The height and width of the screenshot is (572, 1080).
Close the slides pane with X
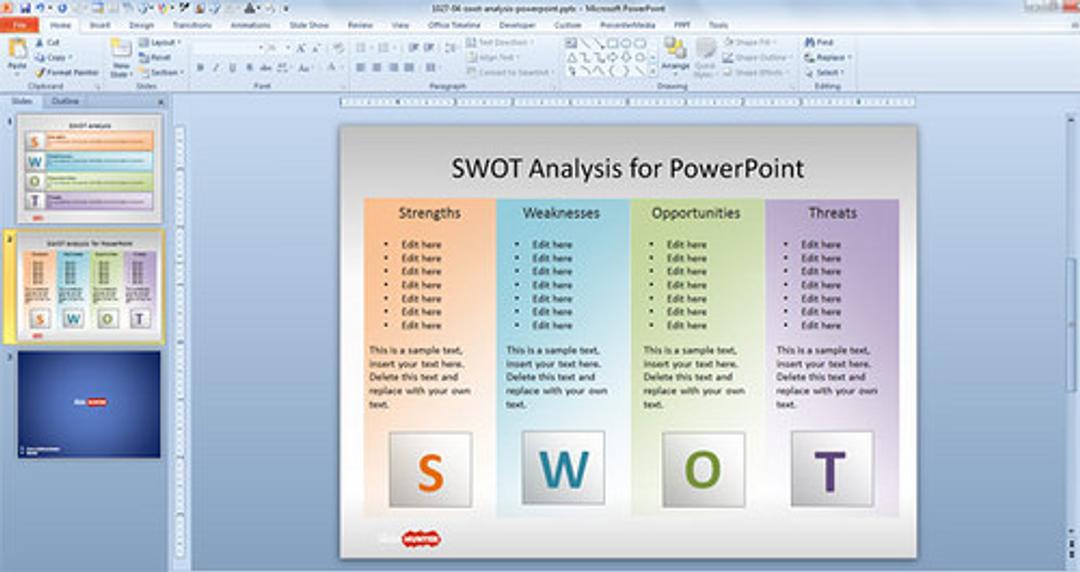(161, 102)
